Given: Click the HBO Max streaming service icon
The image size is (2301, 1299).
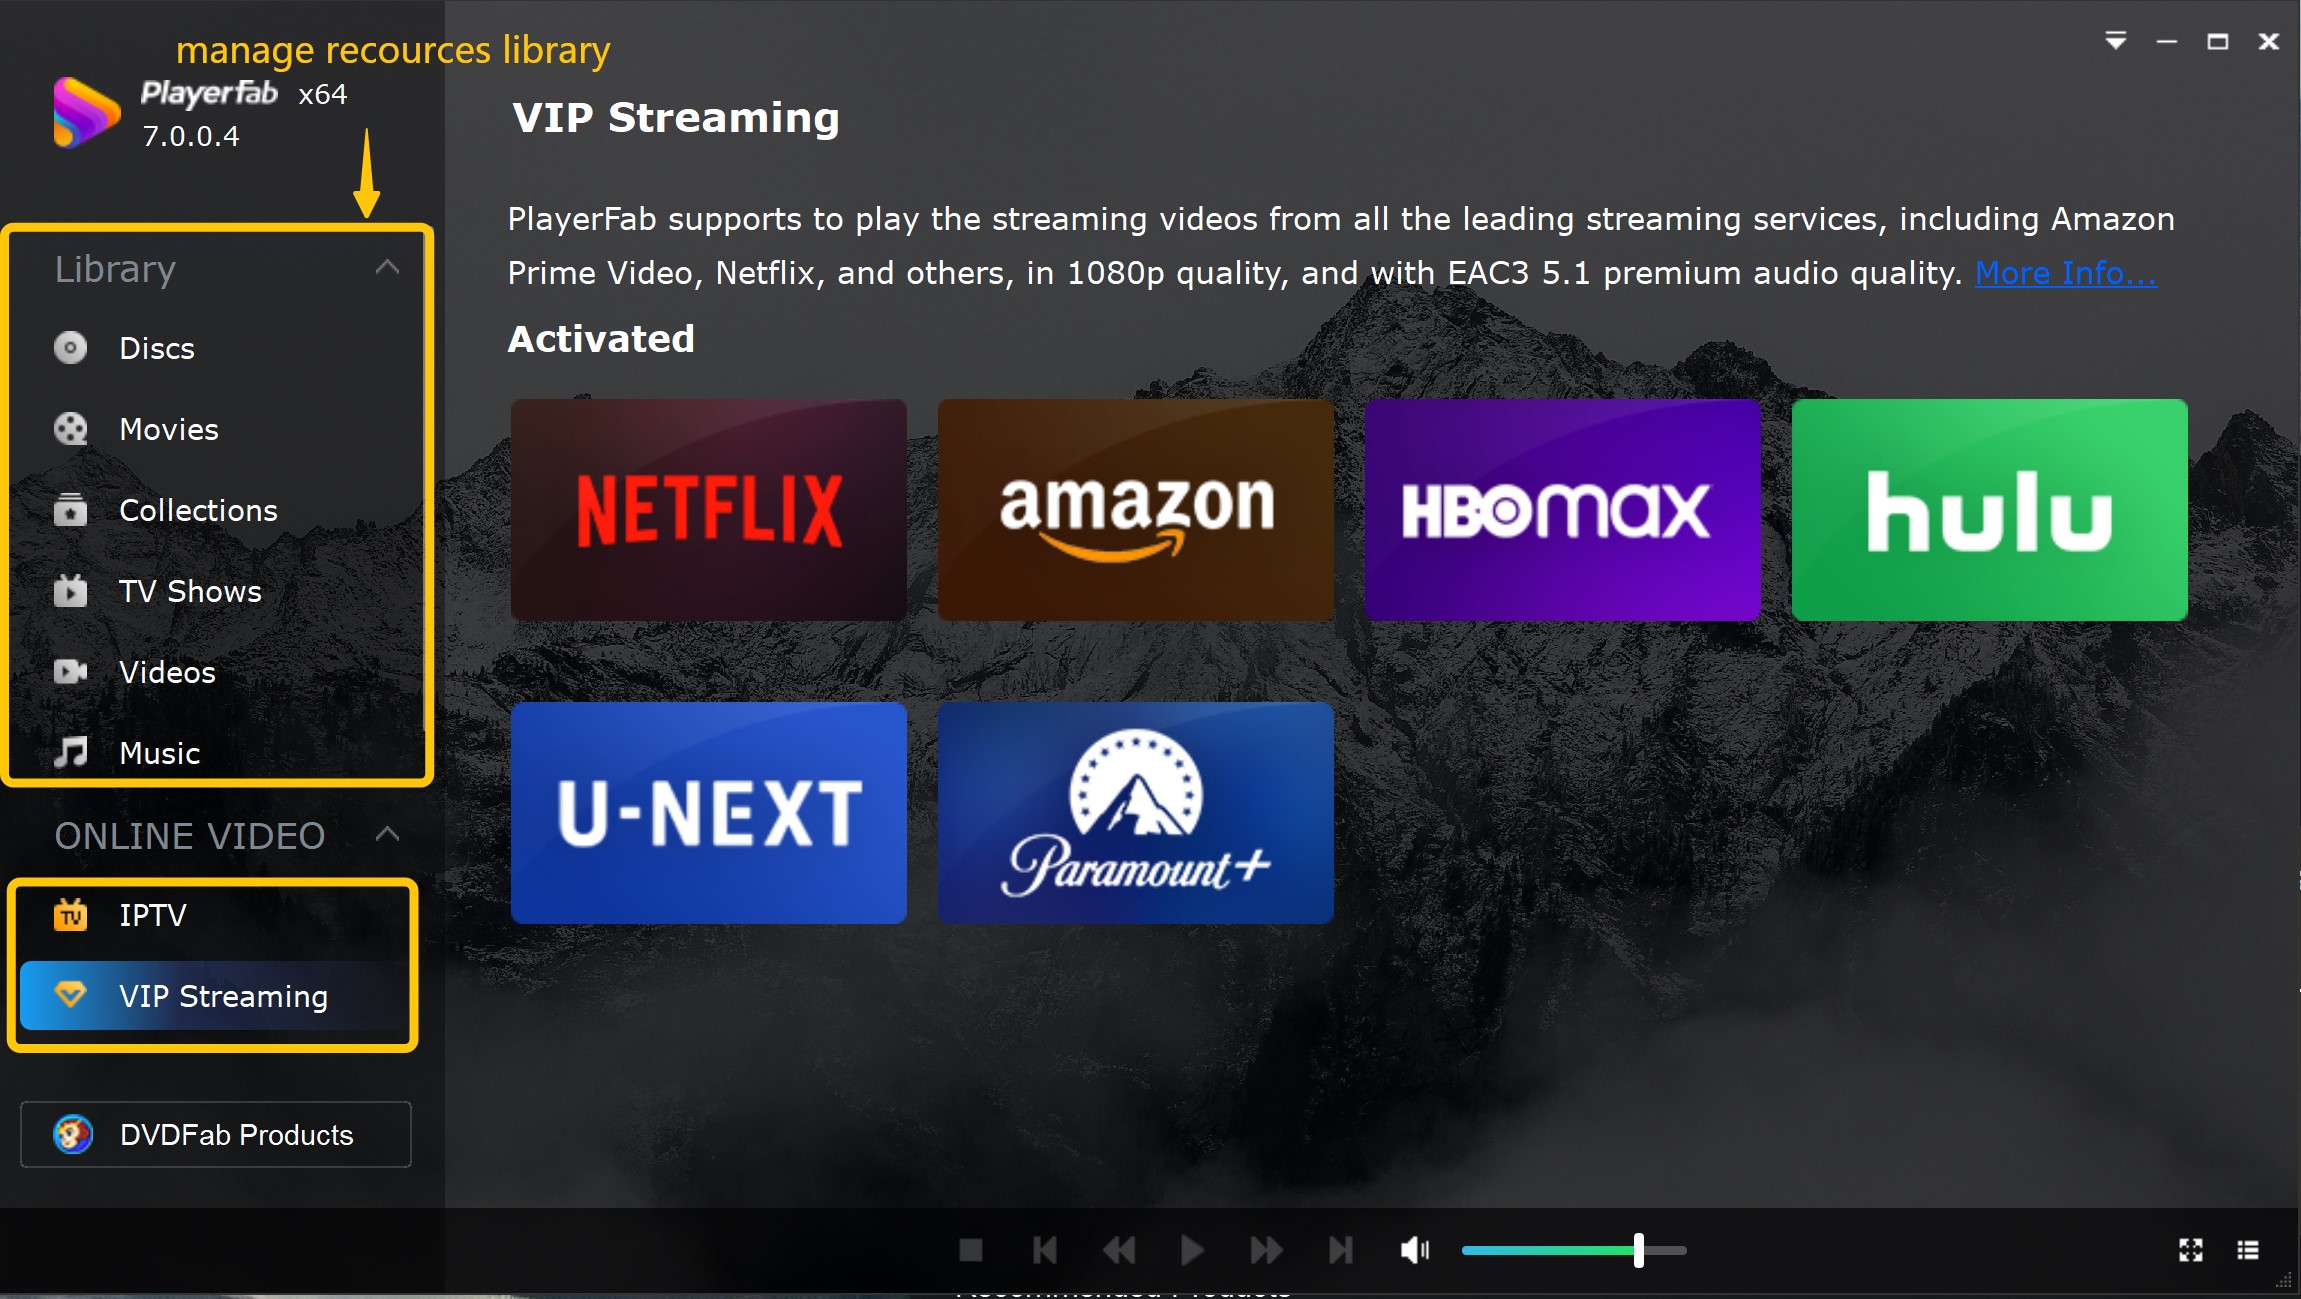Looking at the screenshot, I should 1560,509.
